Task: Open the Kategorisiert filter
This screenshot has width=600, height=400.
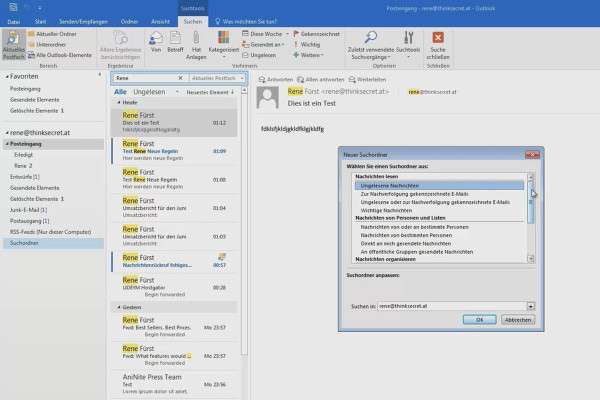Action: coord(224,45)
